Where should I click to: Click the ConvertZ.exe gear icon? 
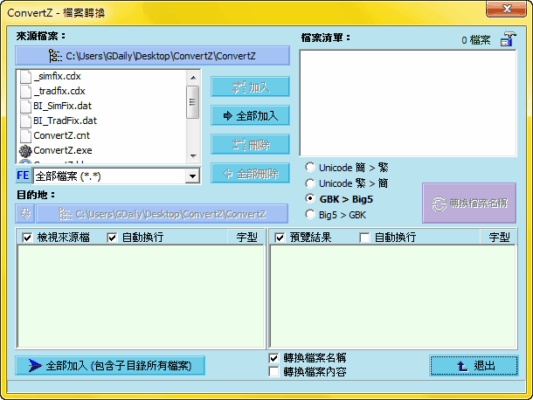click(25, 151)
